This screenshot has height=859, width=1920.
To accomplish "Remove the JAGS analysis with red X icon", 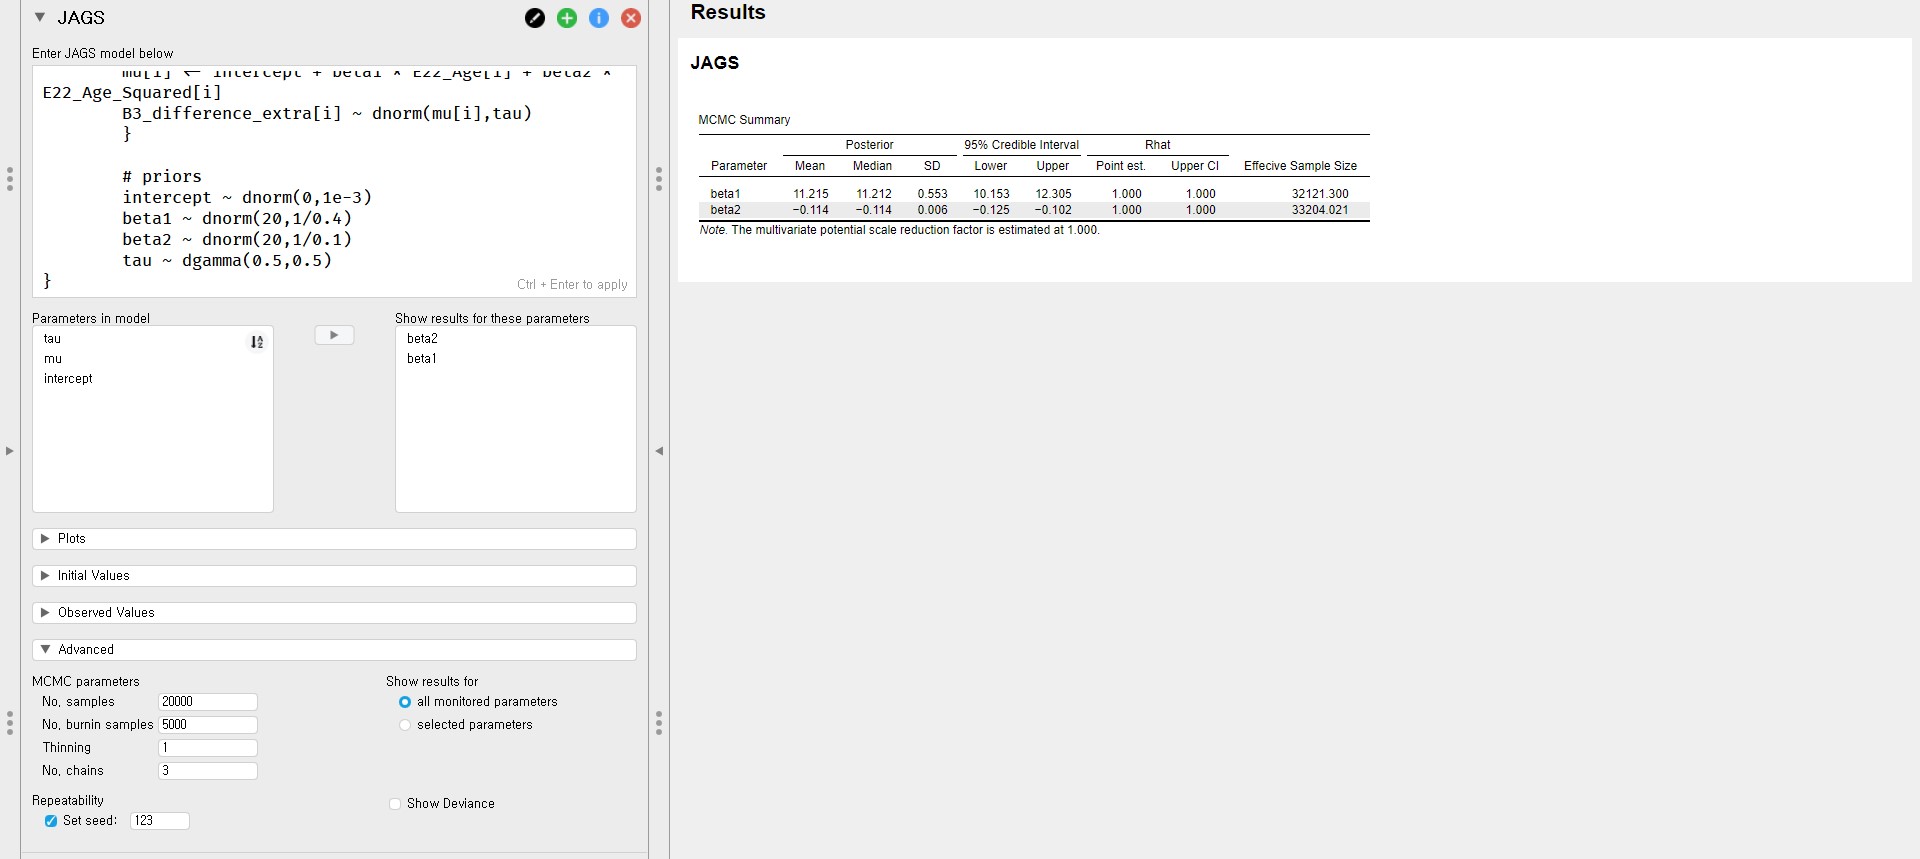I will pos(631,18).
